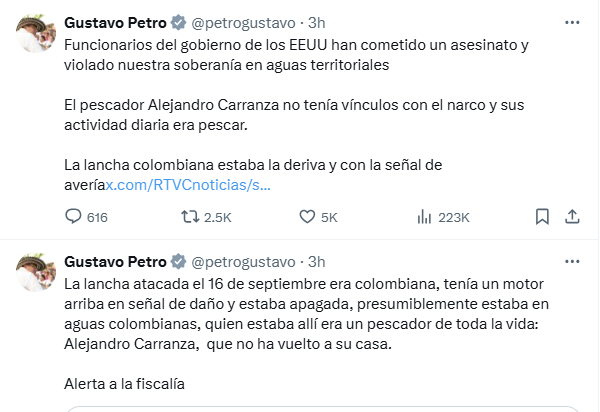The width and height of the screenshot is (600, 412).
Task: Reply to the 'Funcionarios del gobierno' tweet
Action: [x=73, y=216]
